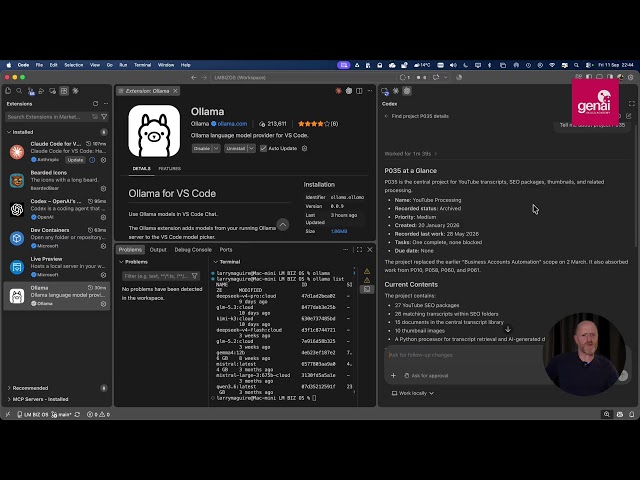Screen dimensions: 640x480
Task: Open the Disable button dropdown arrow
Action: (x=216, y=149)
